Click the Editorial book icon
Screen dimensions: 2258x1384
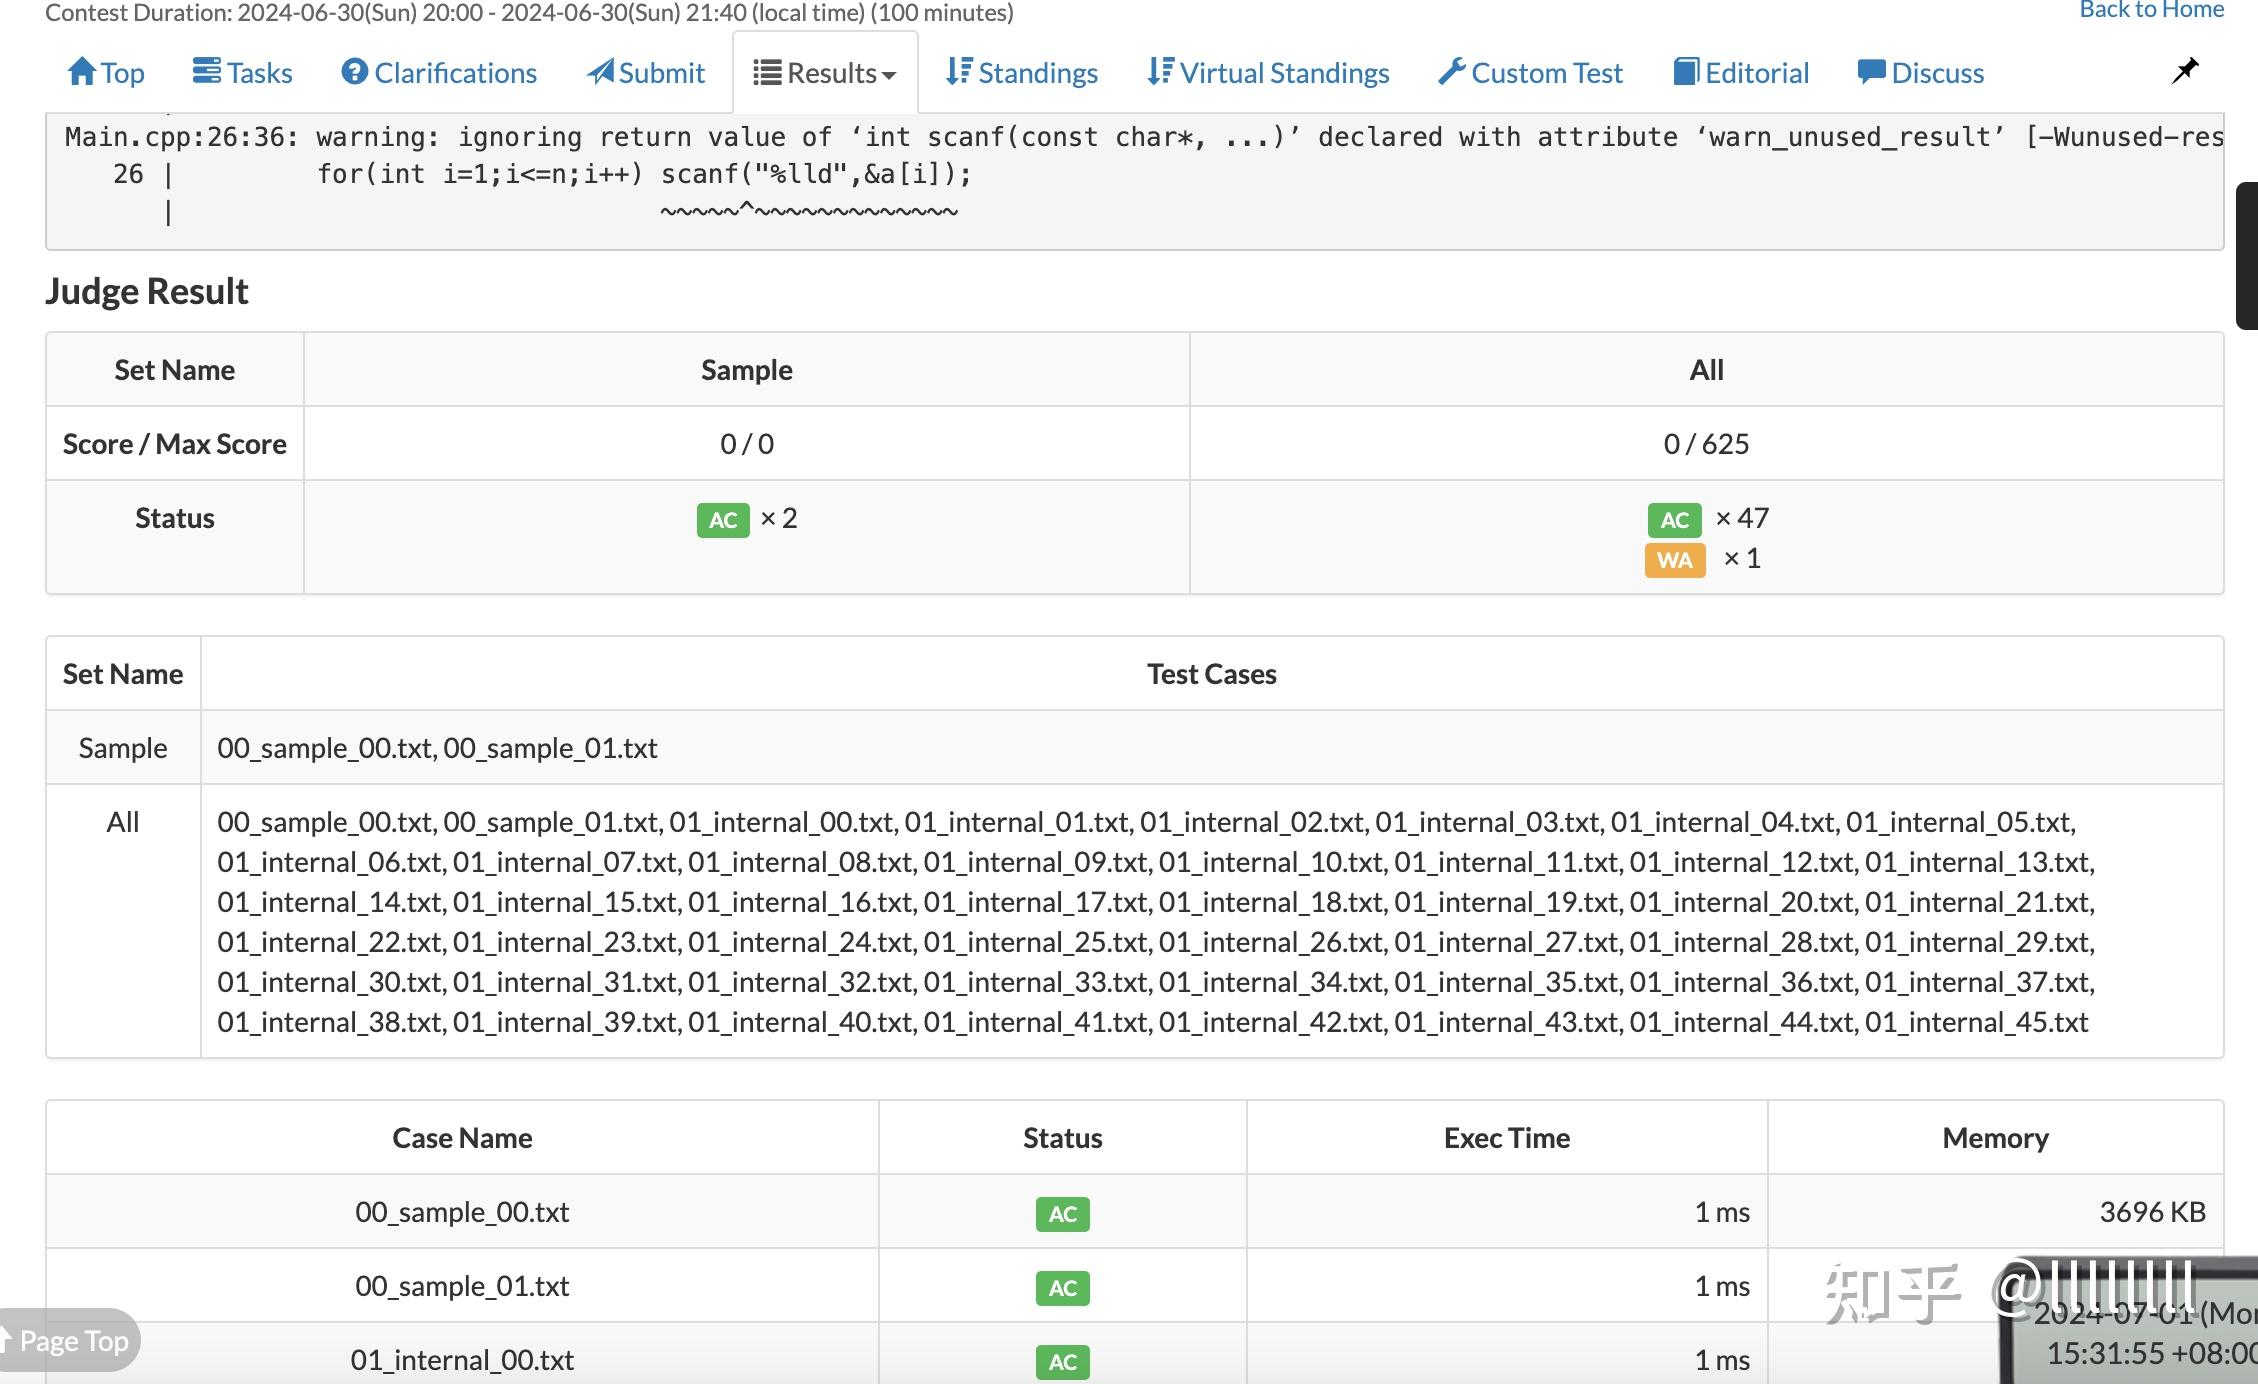click(1685, 72)
